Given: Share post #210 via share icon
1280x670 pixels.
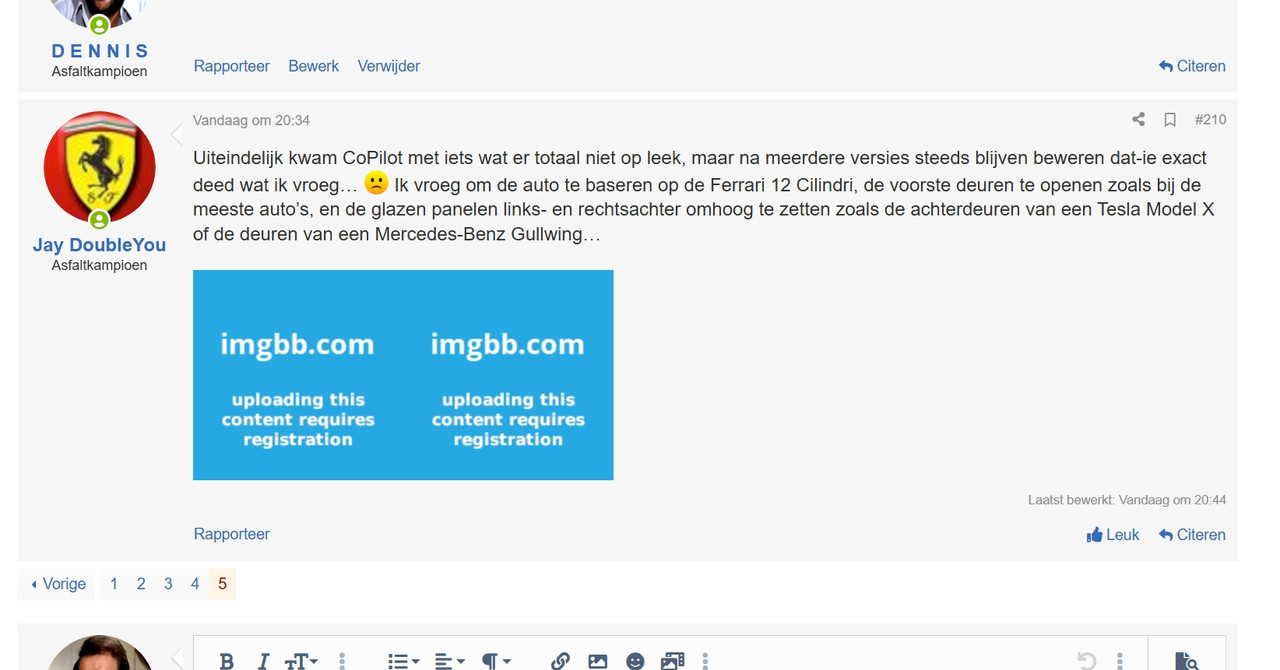Looking at the screenshot, I should 1138,120.
